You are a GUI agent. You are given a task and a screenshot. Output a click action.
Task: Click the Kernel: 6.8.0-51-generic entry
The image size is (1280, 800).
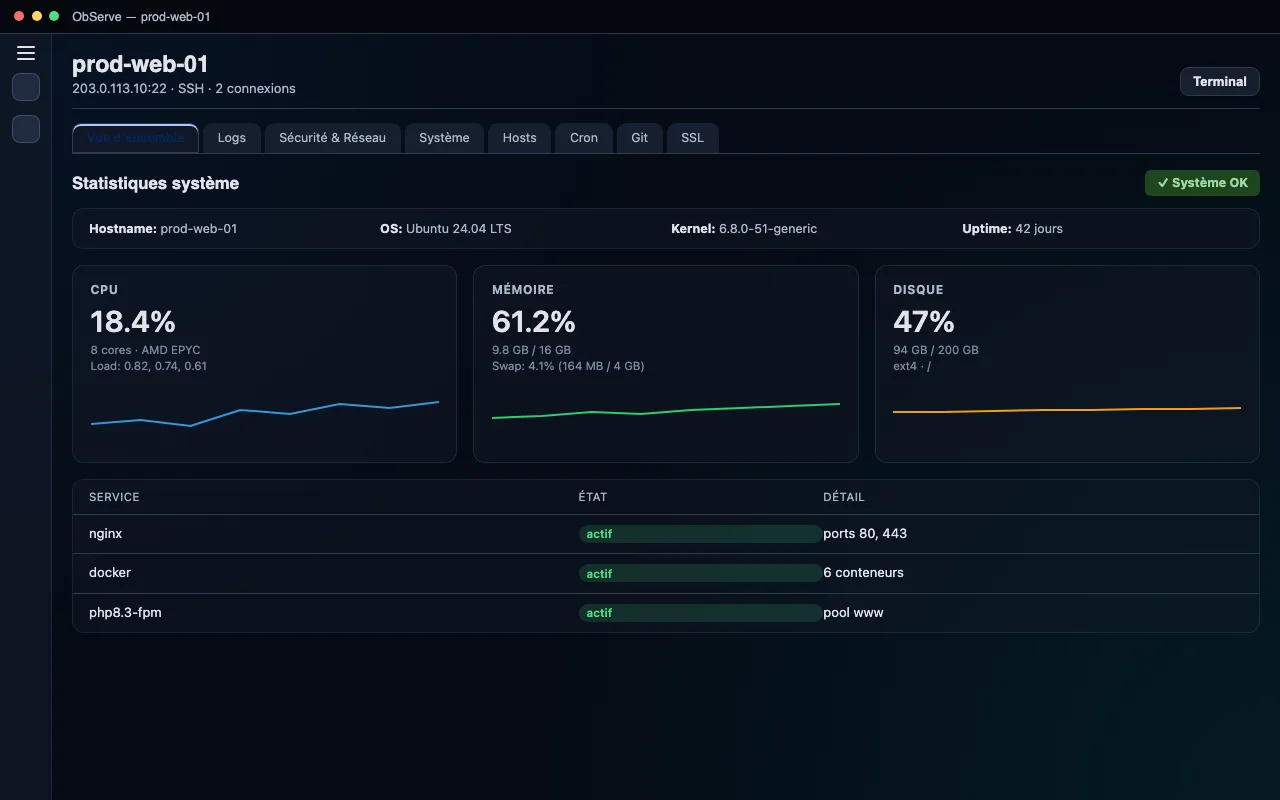pyautogui.click(x=744, y=229)
